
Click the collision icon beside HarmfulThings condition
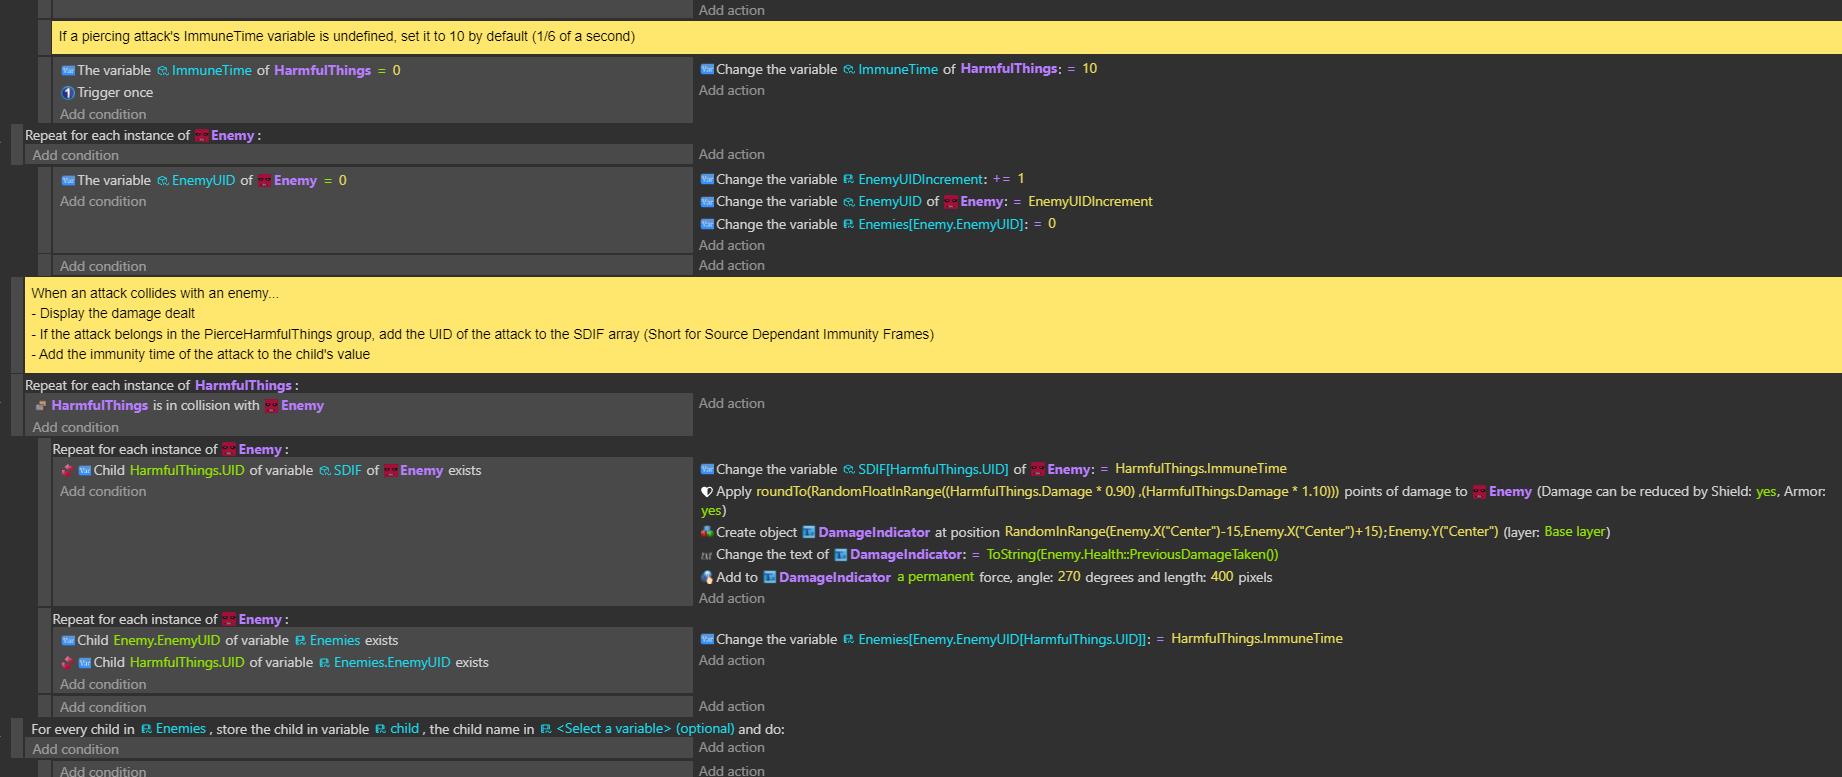click(41, 406)
